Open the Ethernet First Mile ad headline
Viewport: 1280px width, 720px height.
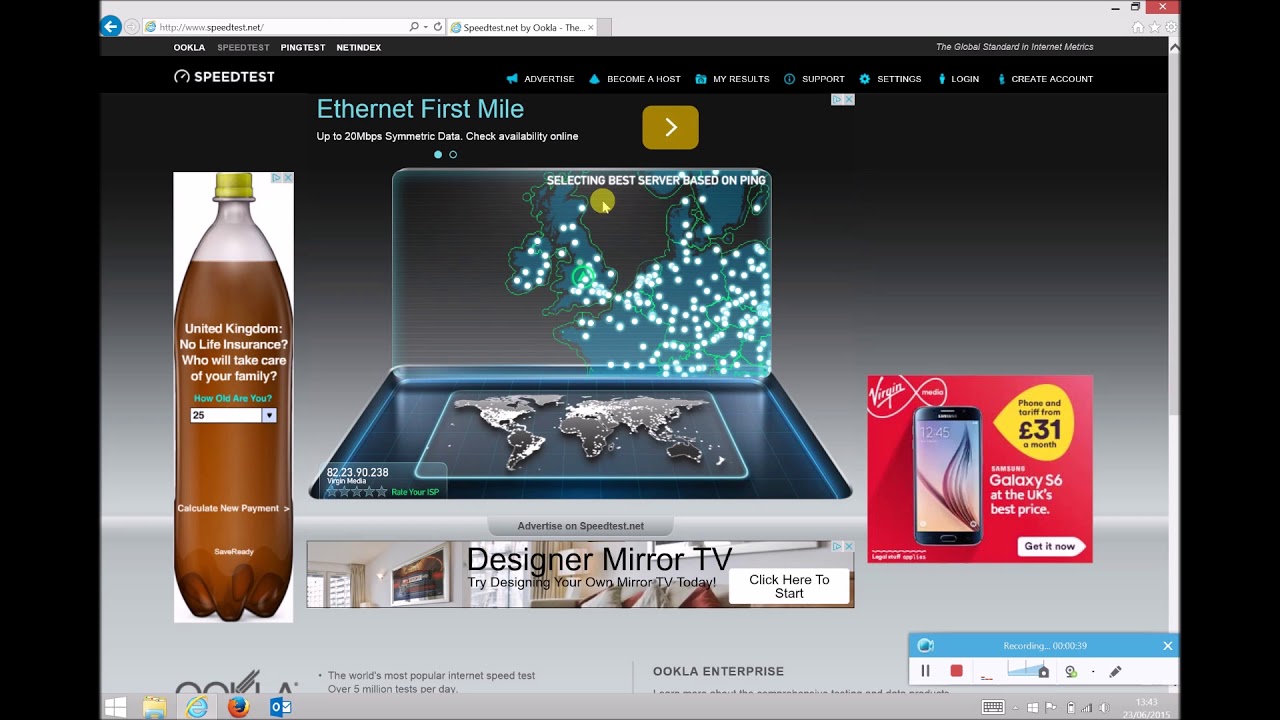pos(420,108)
